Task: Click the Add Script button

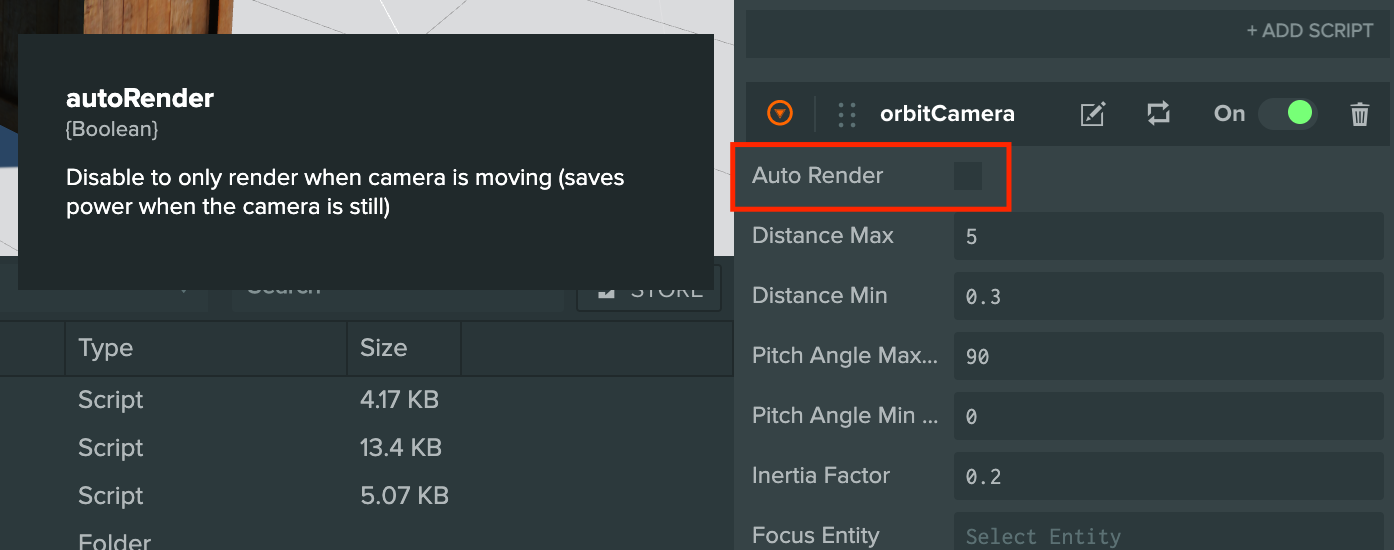Action: [x=1309, y=31]
